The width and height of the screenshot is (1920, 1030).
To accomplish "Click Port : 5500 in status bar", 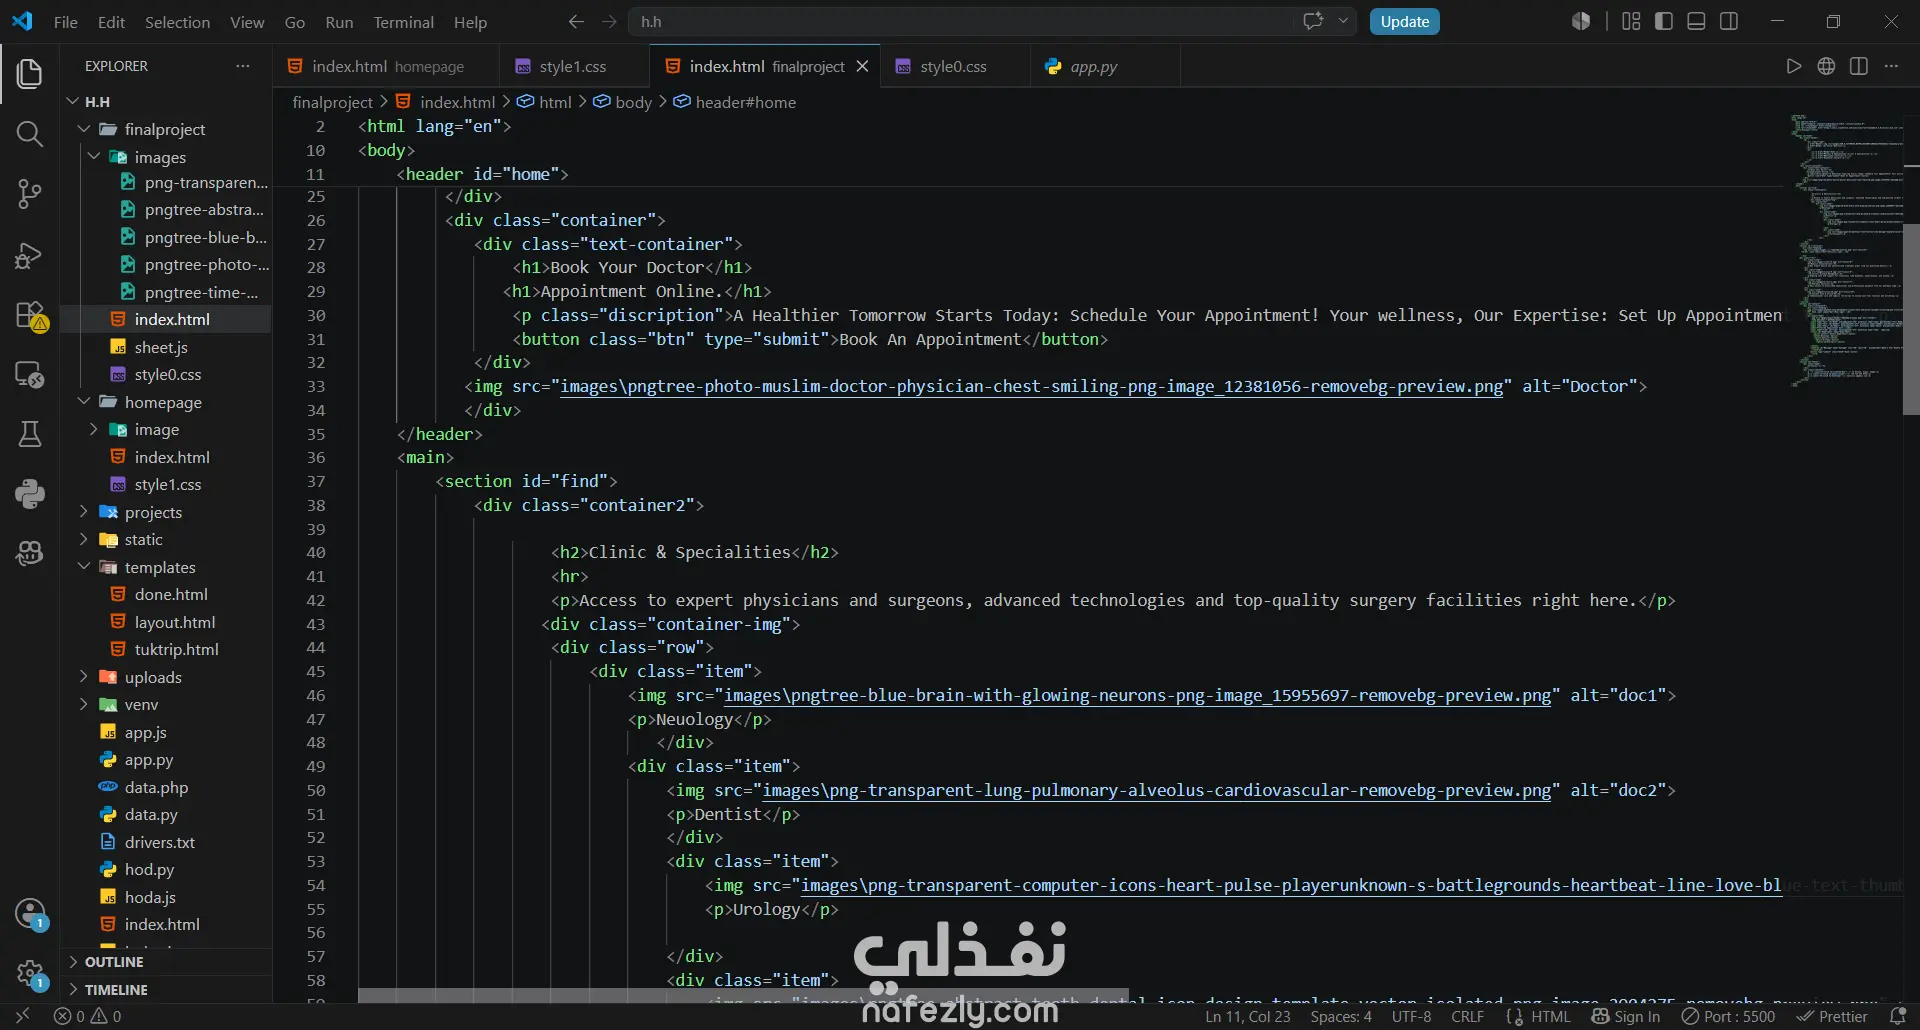I will click(x=1728, y=1016).
